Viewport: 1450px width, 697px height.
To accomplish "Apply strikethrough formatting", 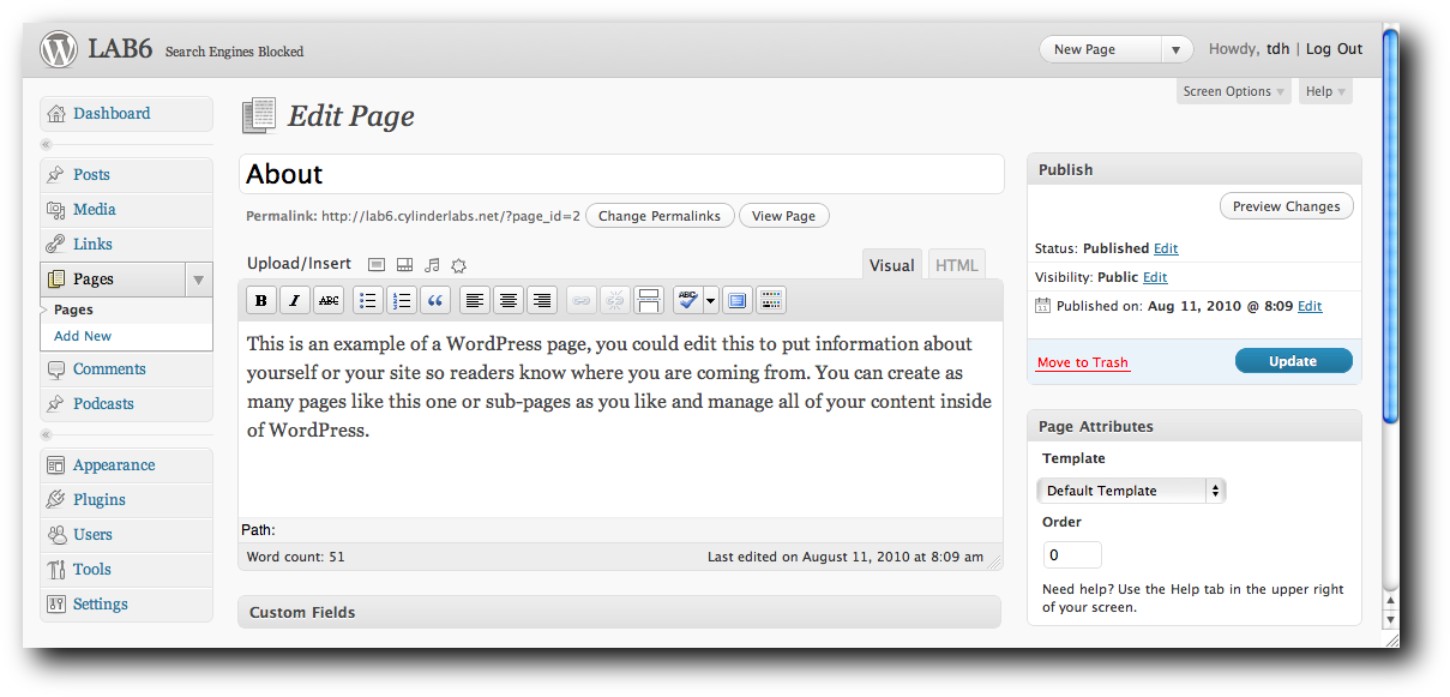I will (328, 300).
